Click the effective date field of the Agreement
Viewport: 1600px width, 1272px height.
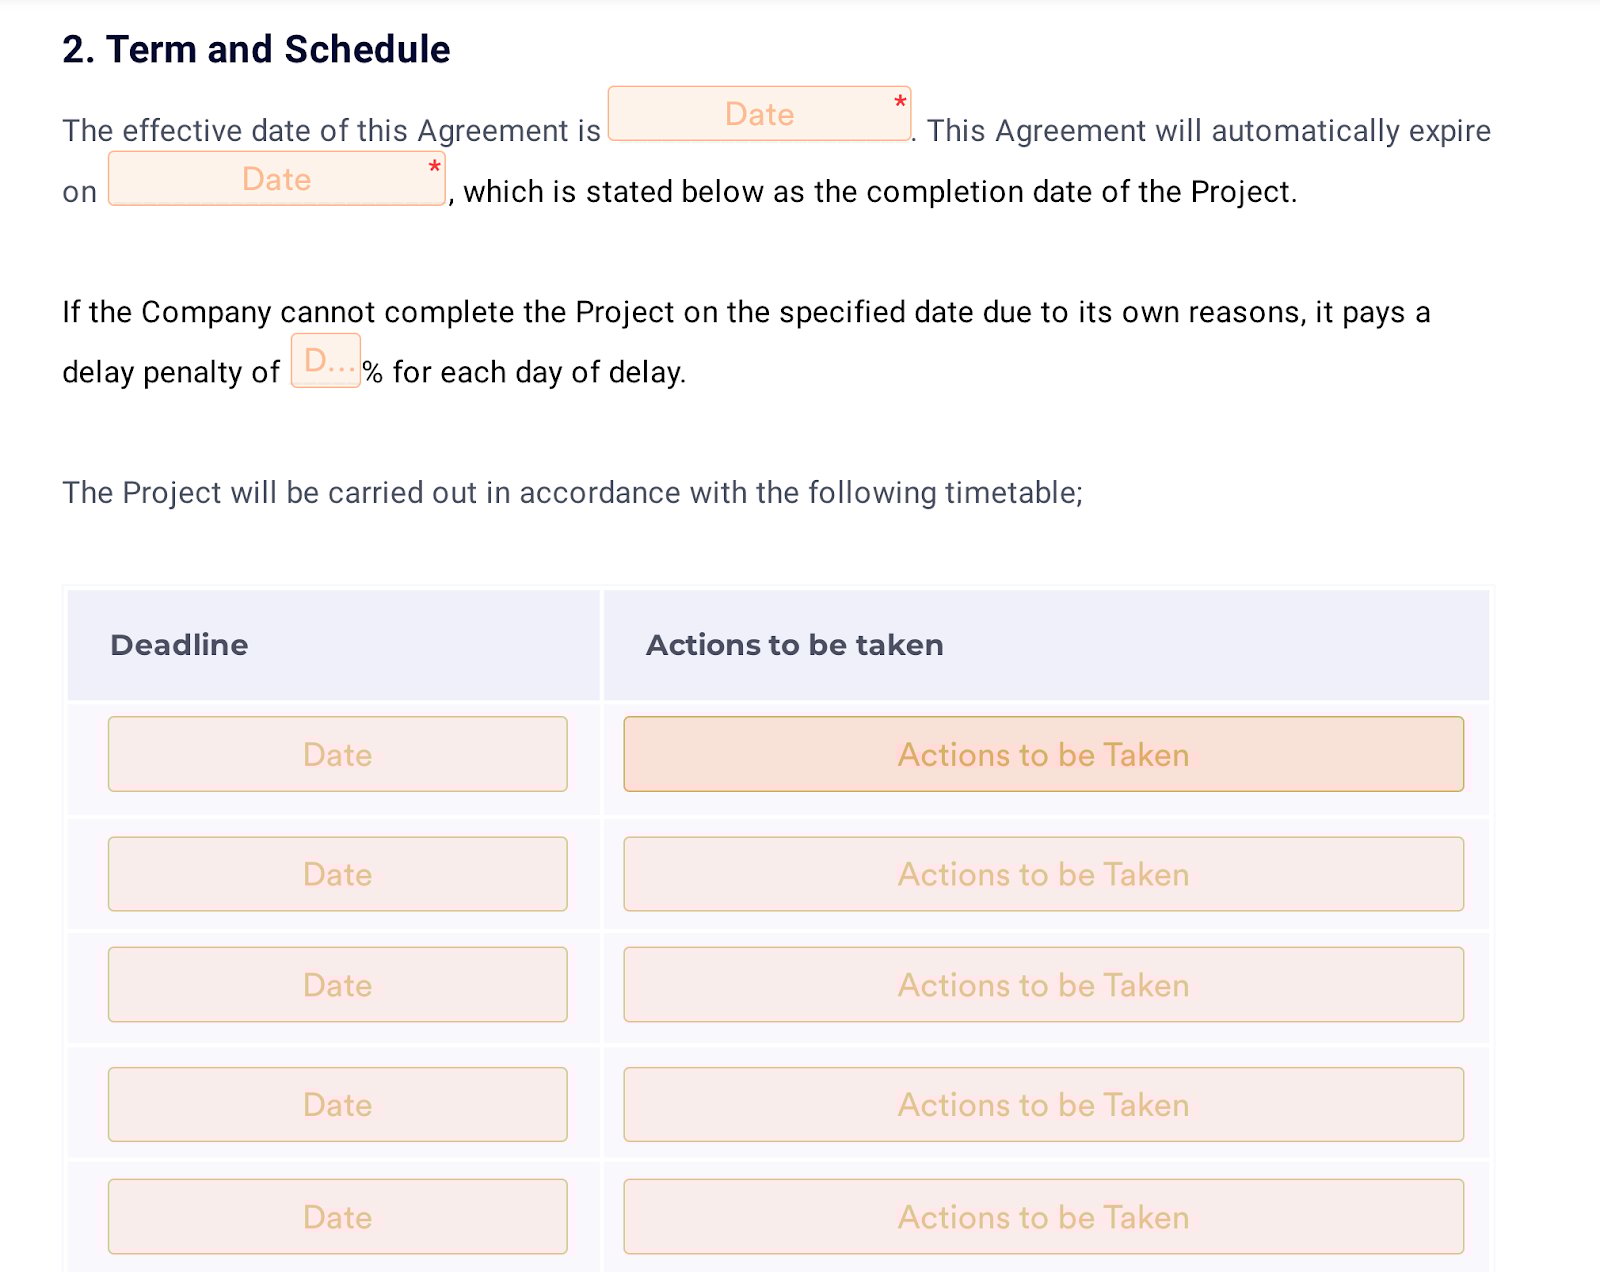759,114
